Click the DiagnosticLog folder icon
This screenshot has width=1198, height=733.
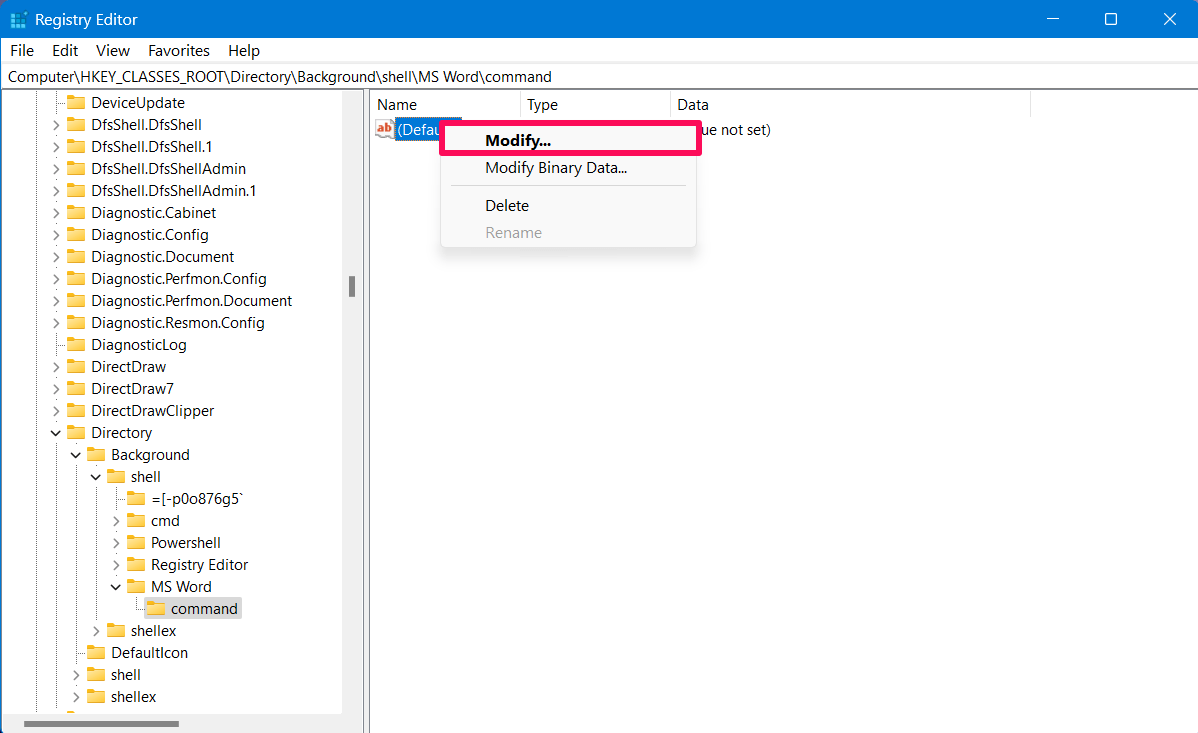(76, 345)
